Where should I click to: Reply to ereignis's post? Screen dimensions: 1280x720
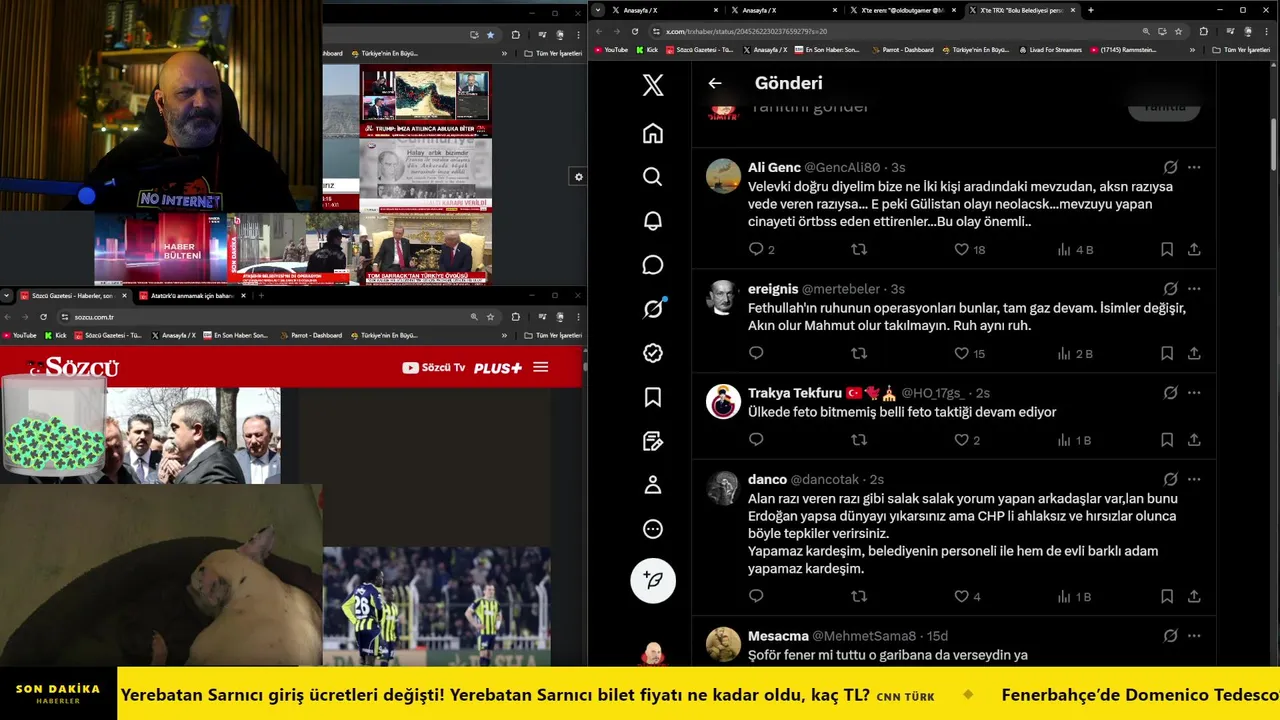[756, 353]
